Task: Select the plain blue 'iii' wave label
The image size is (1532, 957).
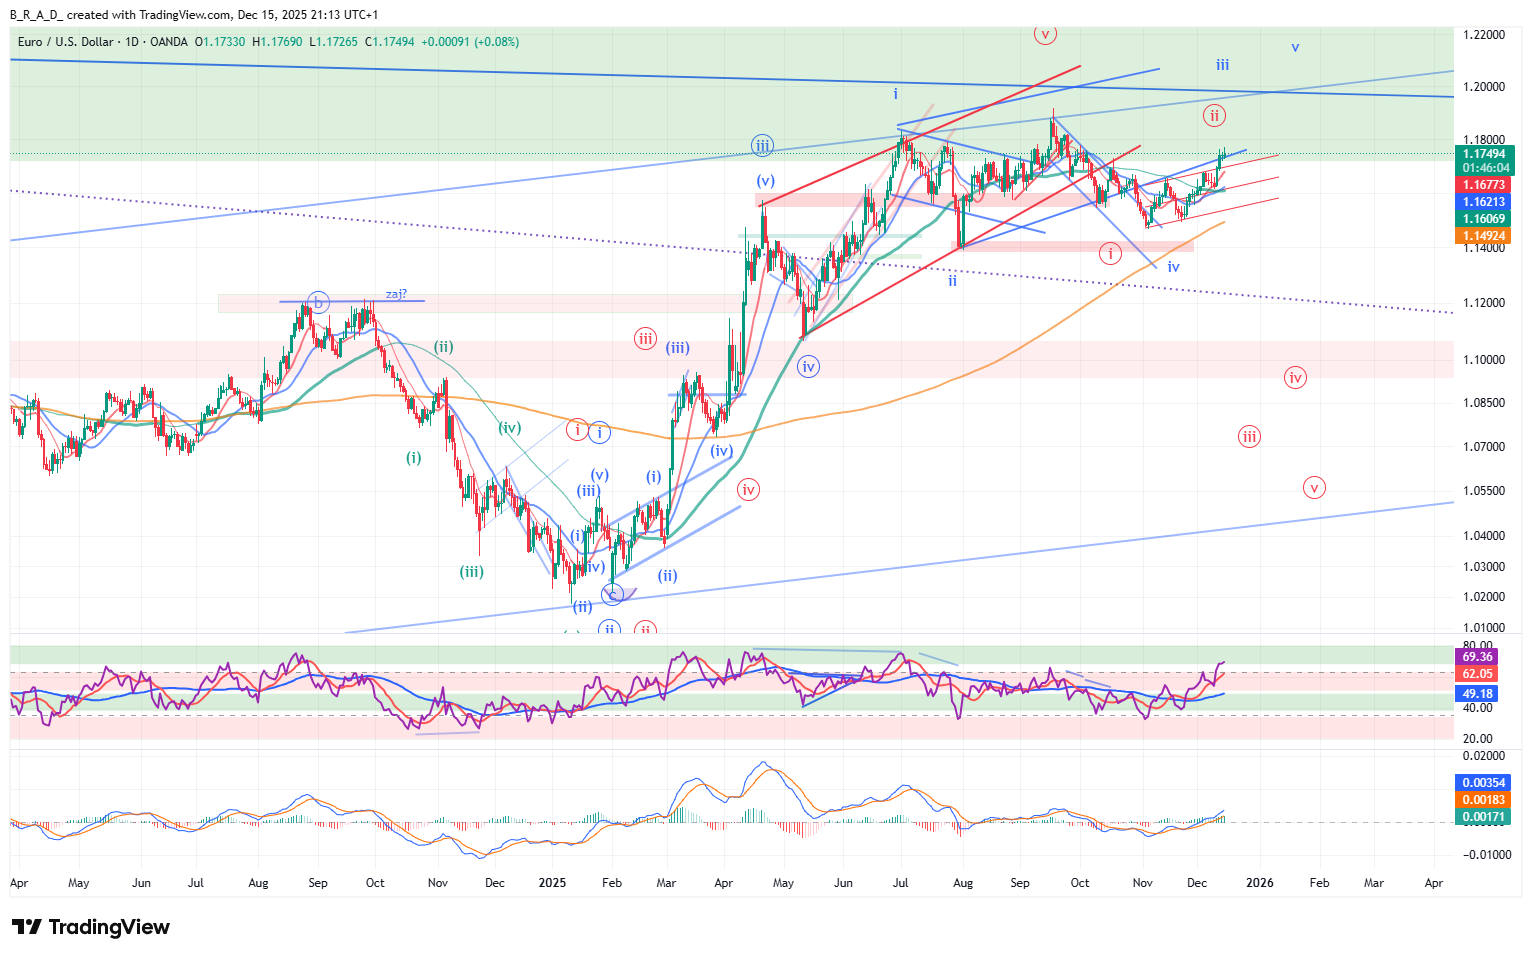Action: (1222, 65)
